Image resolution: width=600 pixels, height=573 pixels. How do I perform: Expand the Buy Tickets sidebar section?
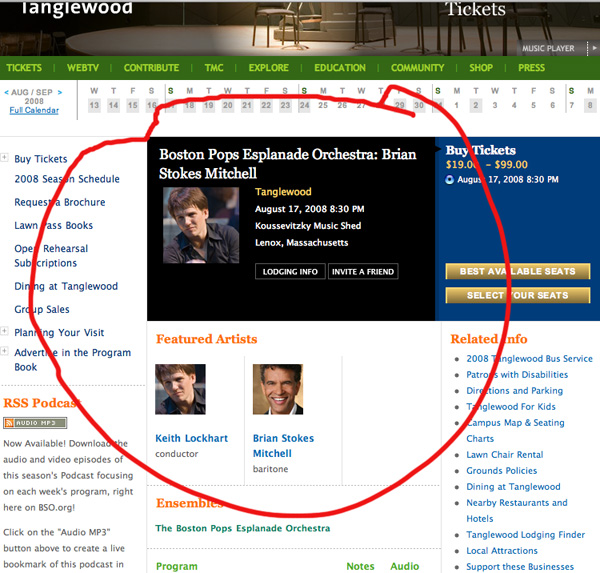pos(4,157)
